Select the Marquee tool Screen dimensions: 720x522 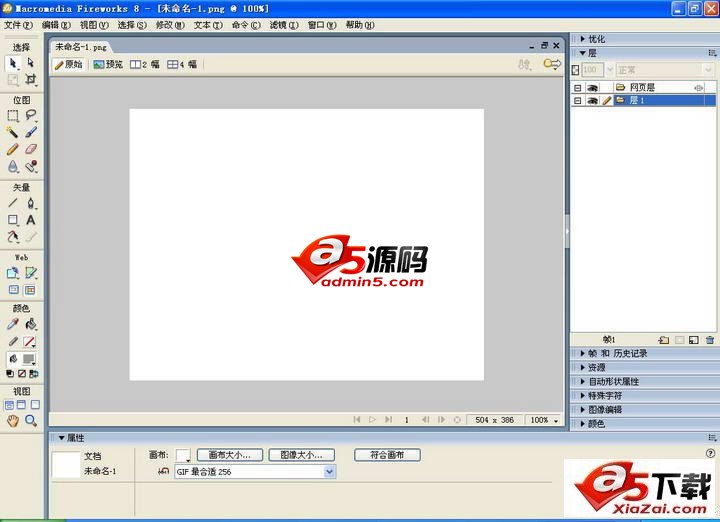point(13,116)
